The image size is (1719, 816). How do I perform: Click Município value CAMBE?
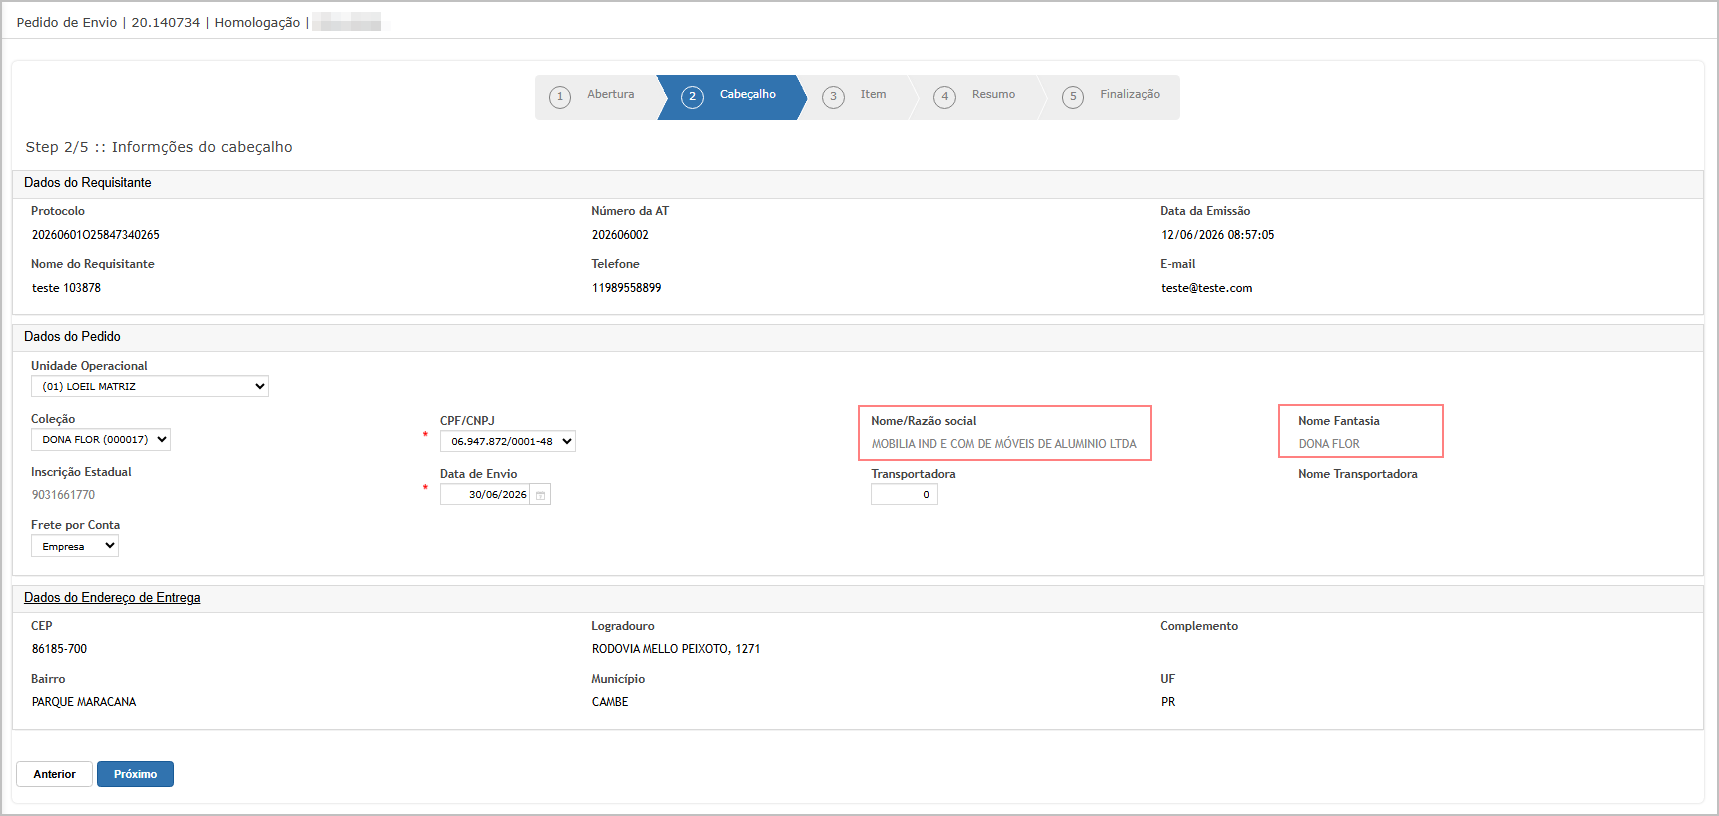pyautogui.click(x=610, y=702)
